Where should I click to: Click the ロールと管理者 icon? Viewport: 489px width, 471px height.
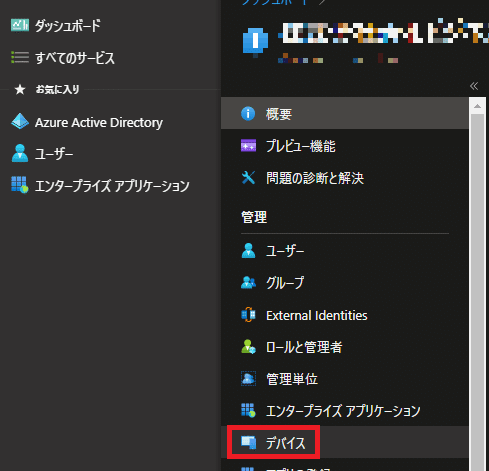click(248, 346)
